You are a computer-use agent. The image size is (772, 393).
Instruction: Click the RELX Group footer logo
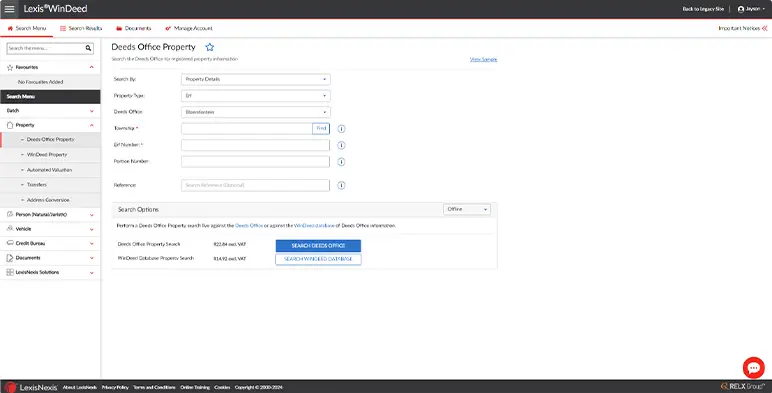pos(743,387)
